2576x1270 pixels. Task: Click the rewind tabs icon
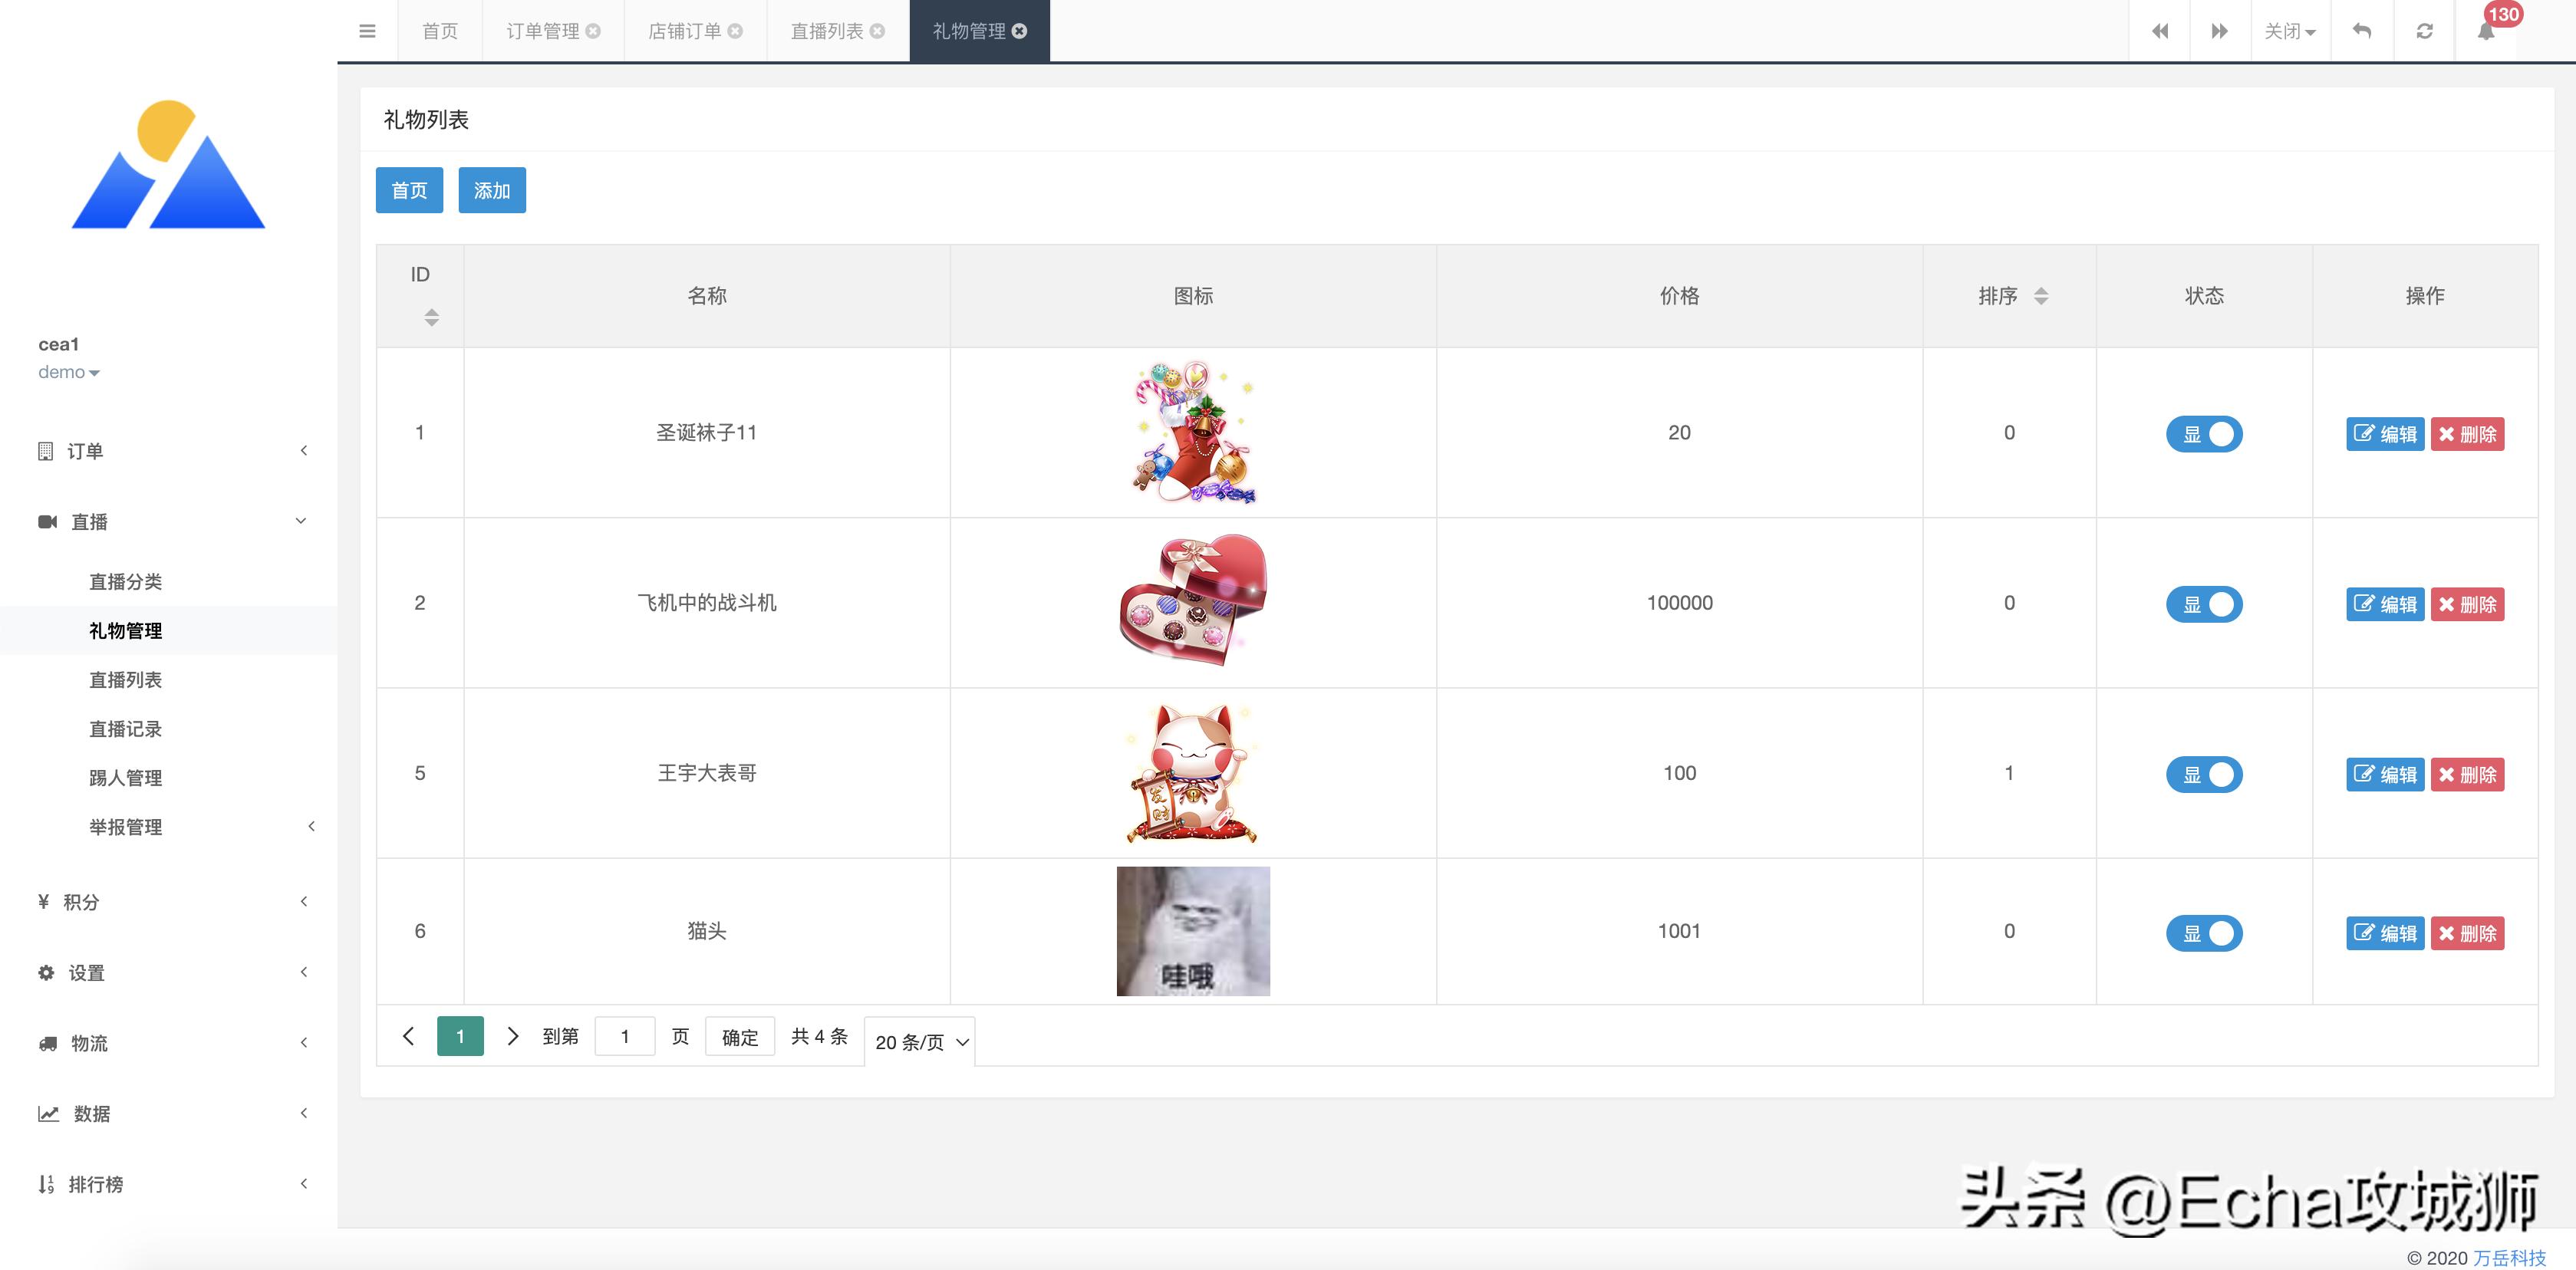point(2160,30)
